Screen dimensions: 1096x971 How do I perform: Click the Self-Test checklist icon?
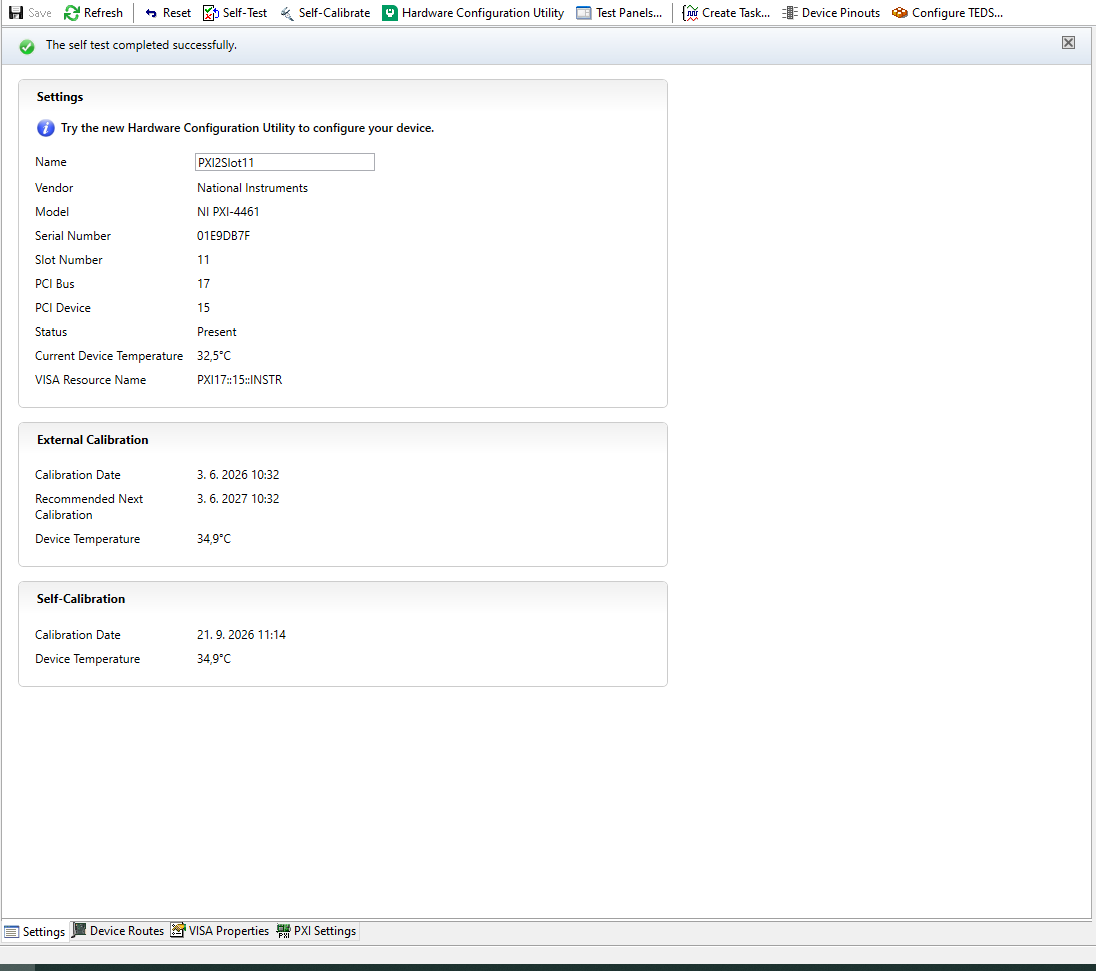click(210, 13)
